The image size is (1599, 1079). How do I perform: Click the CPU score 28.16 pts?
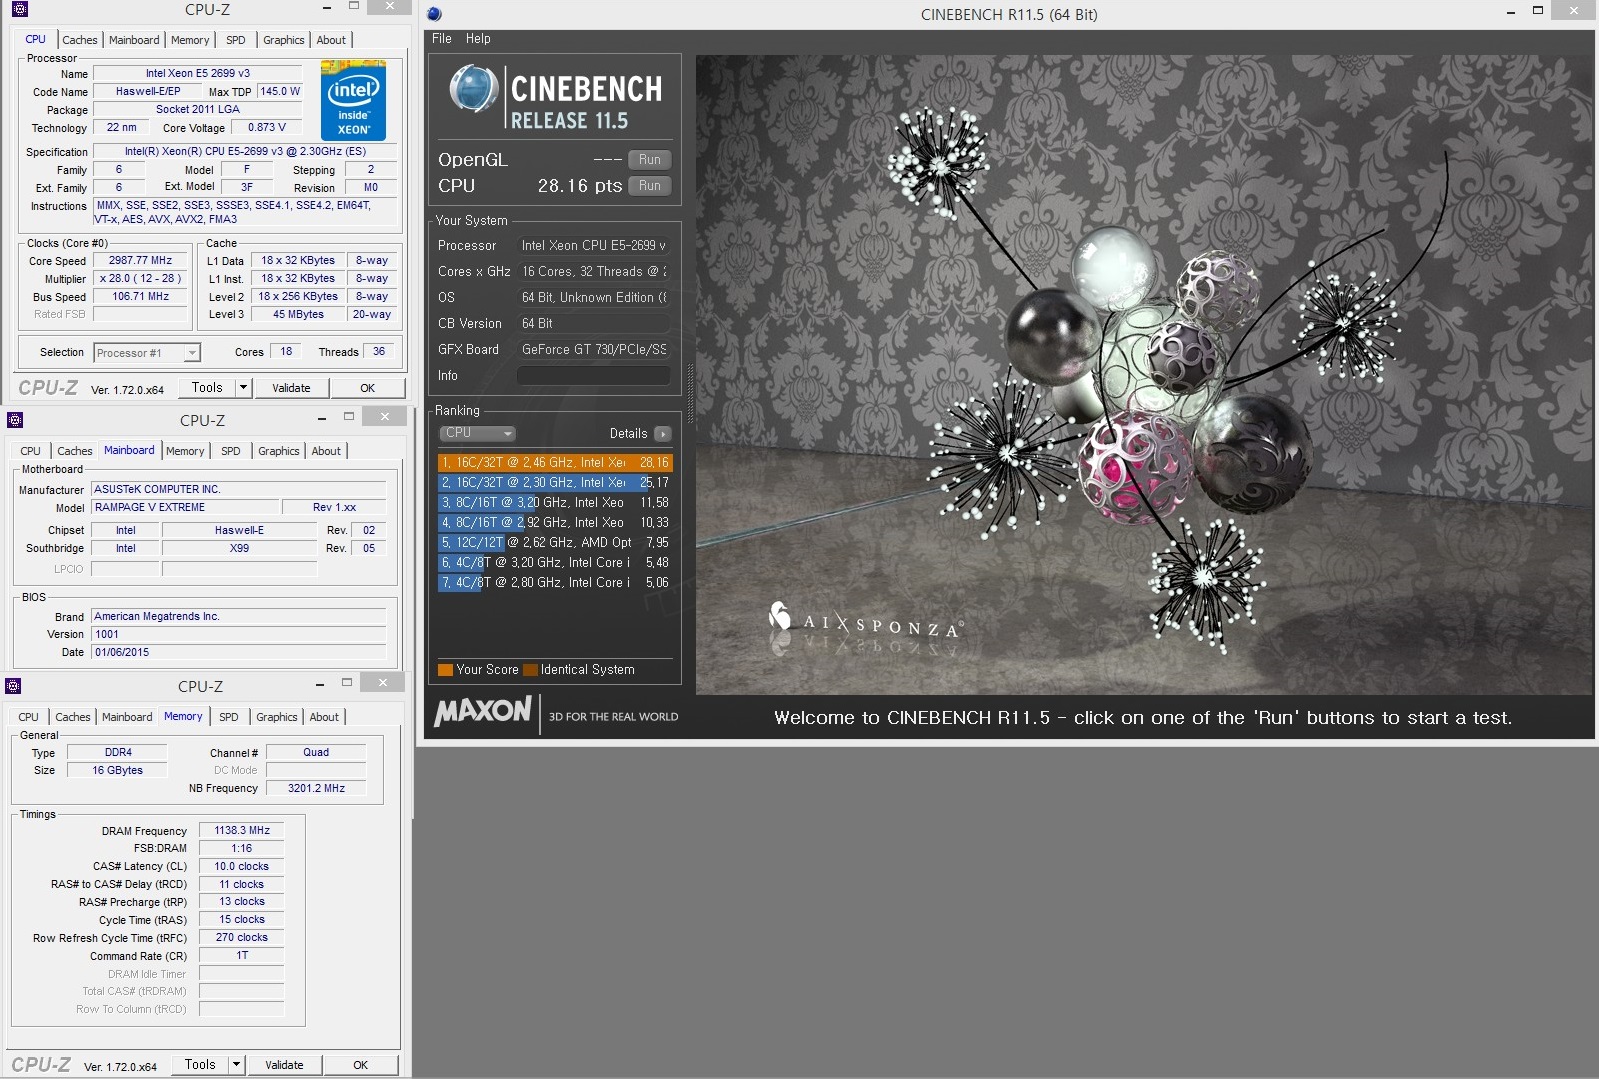point(579,186)
